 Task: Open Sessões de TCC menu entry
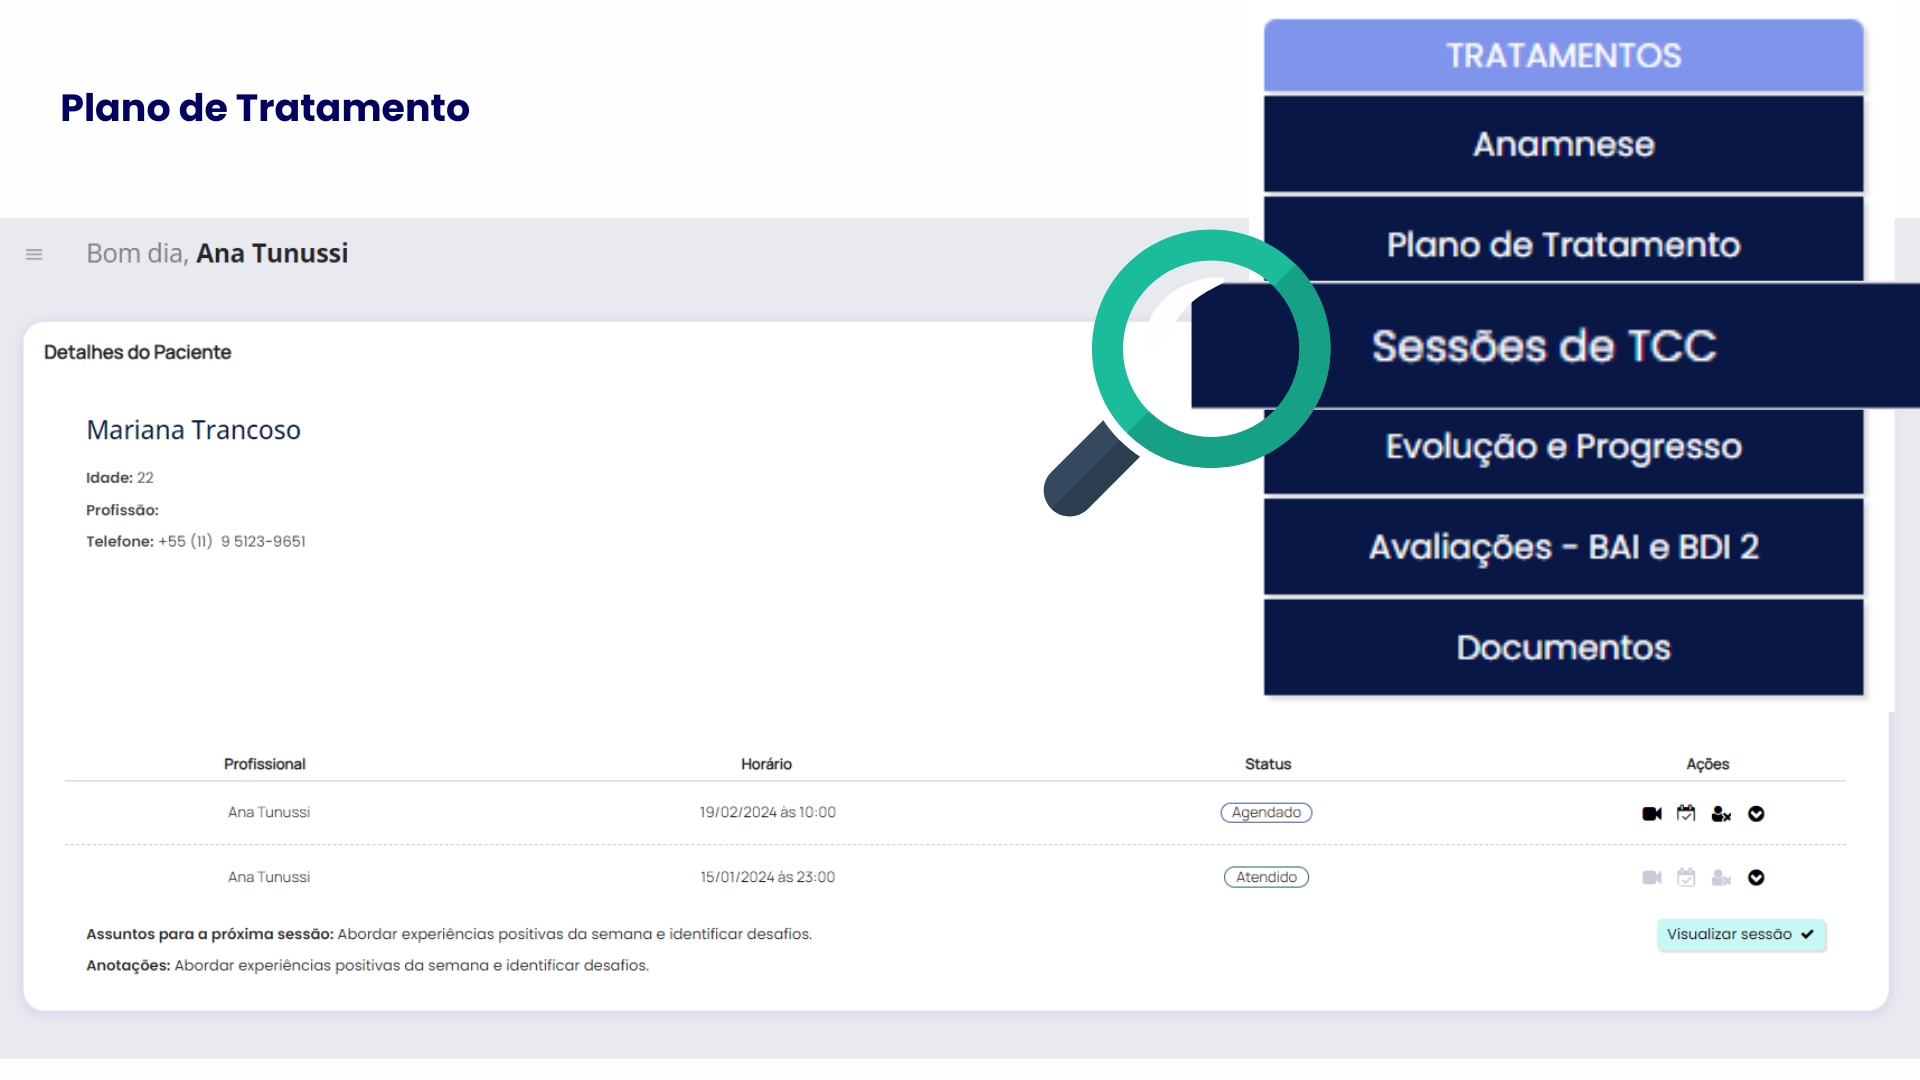pos(1555,346)
